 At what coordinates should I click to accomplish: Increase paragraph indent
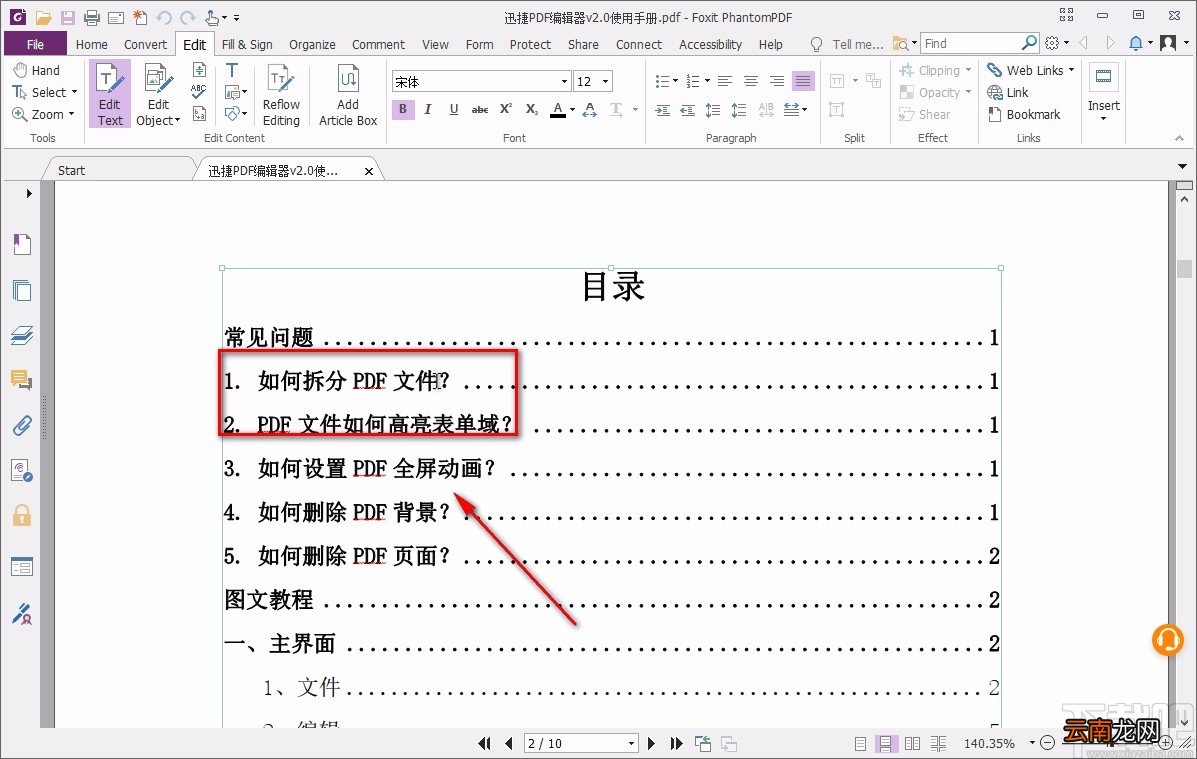pyautogui.click(x=662, y=110)
